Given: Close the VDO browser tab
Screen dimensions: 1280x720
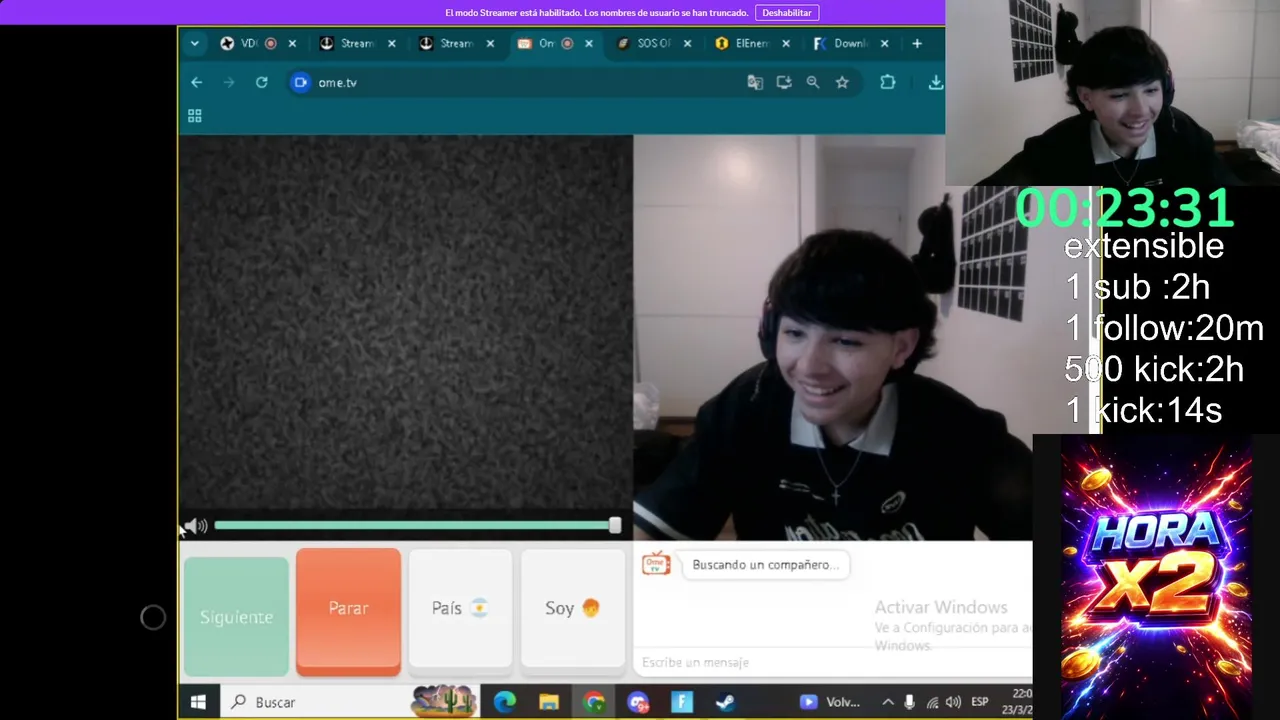Looking at the screenshot, I should [292, 43].
